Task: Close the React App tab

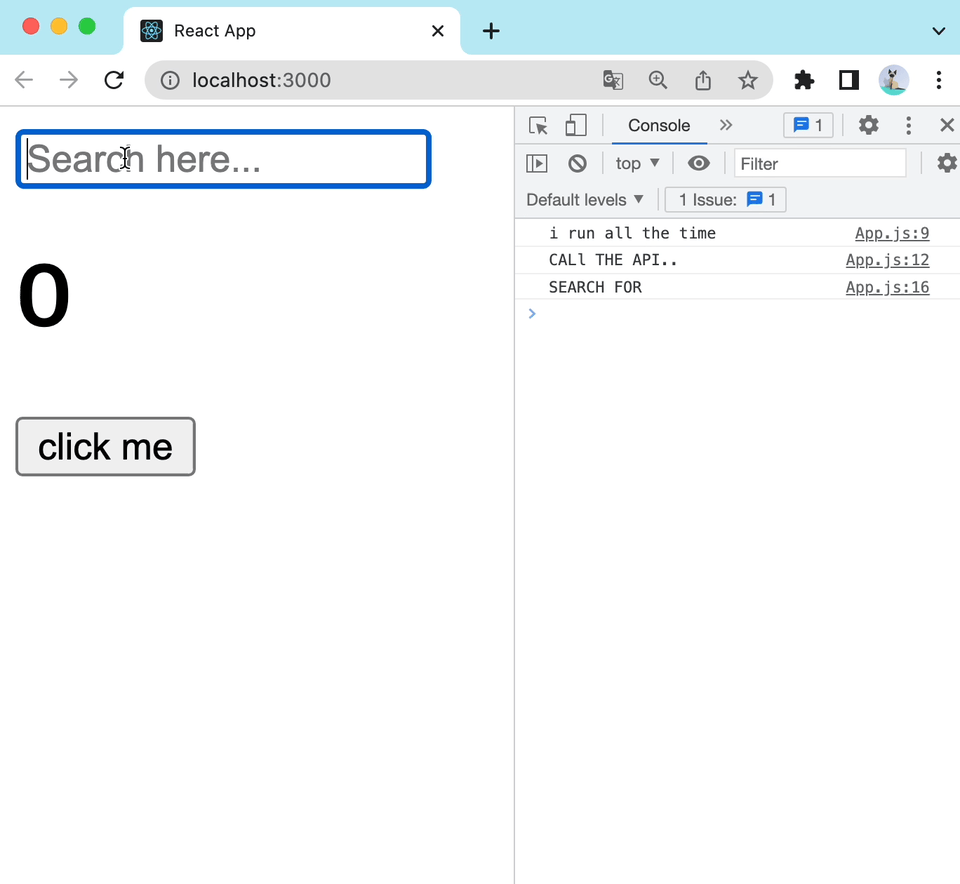Action: tap(438, 31)
